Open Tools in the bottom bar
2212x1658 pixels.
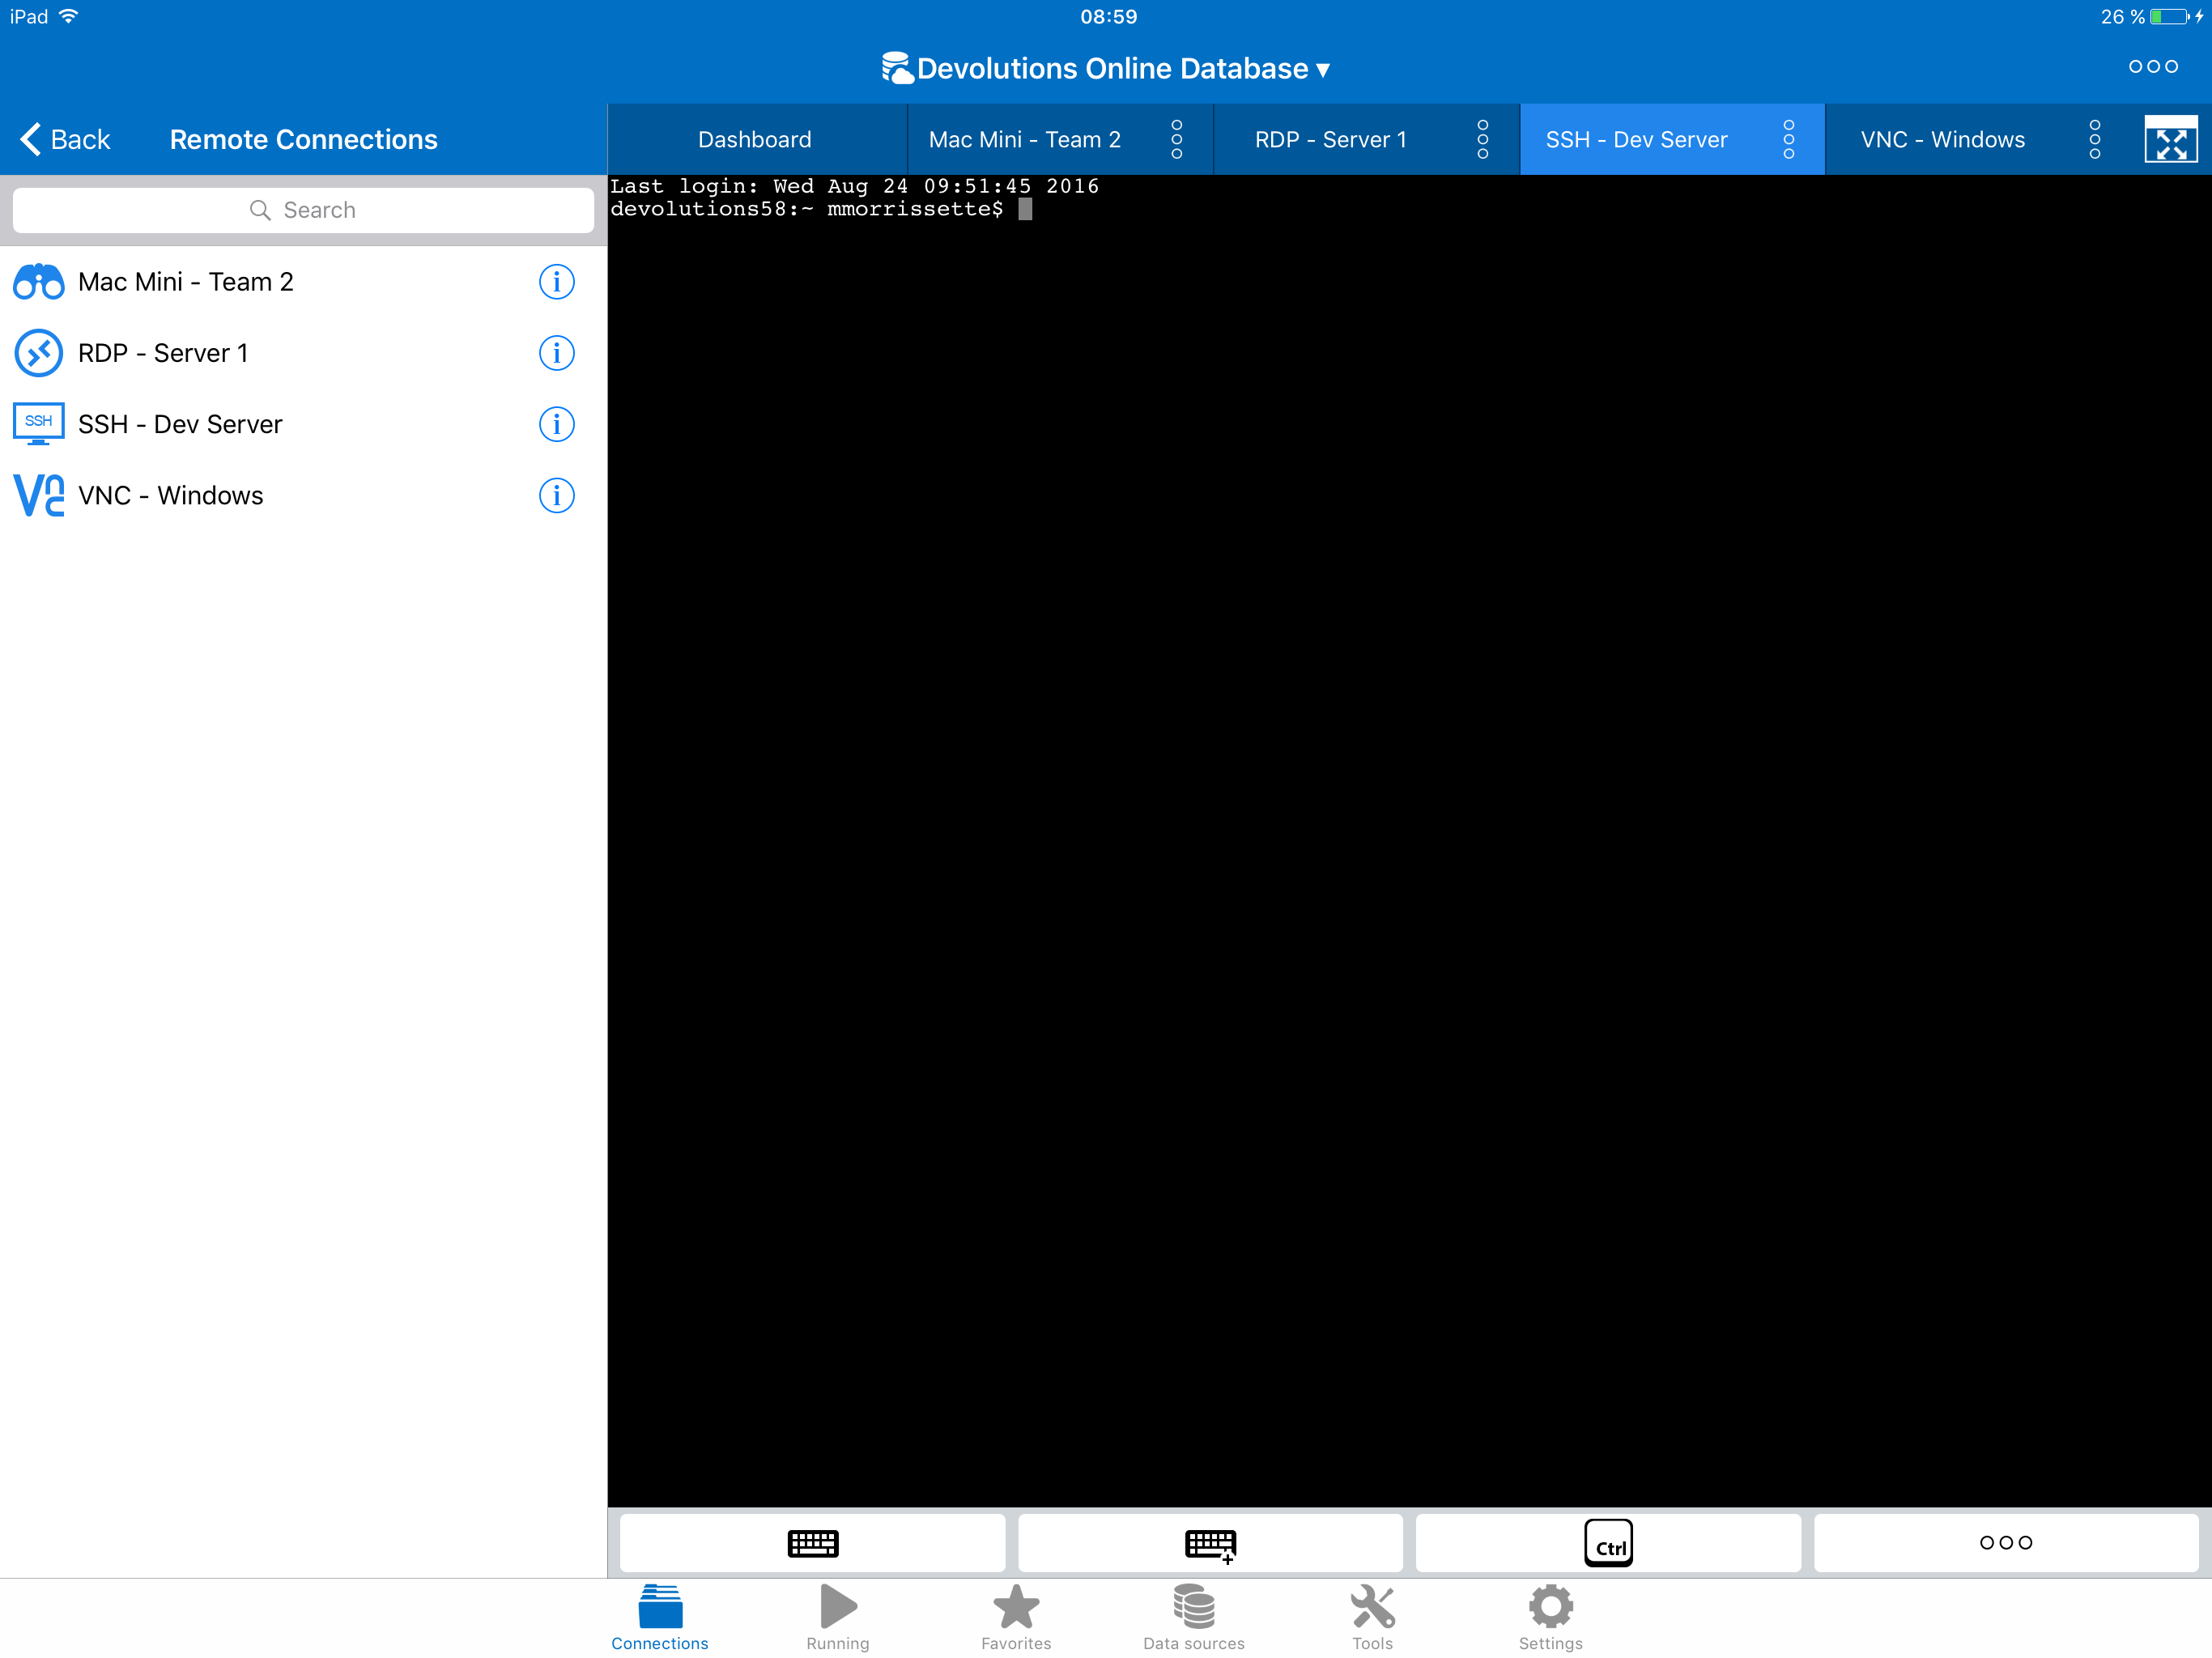click(1372, 1617)
